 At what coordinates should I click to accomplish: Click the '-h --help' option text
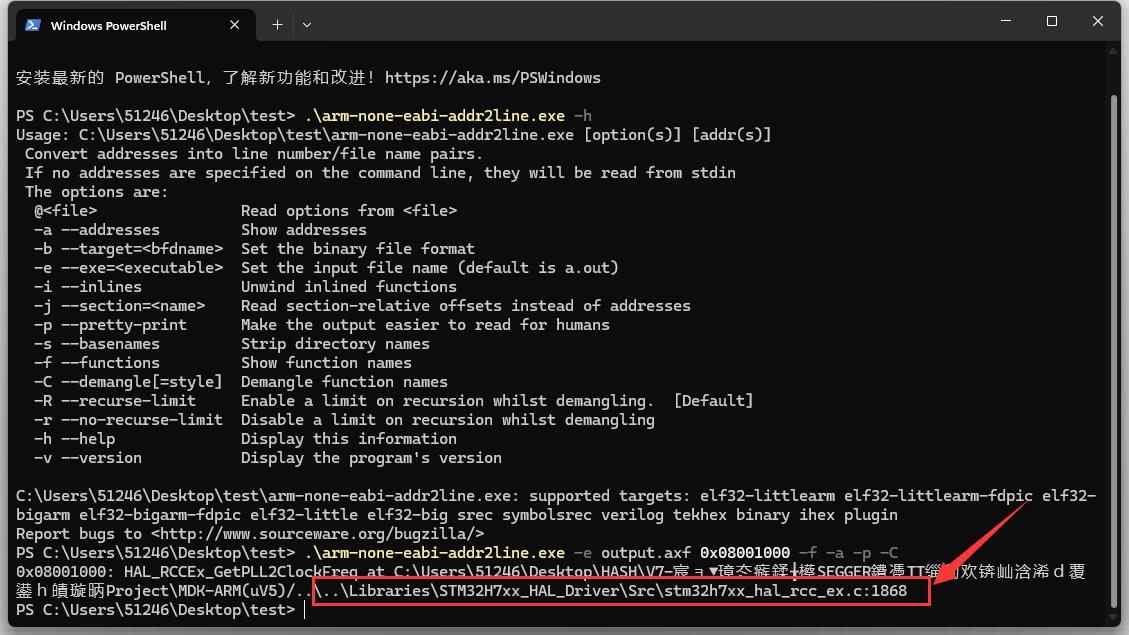(x=74, y=439)
